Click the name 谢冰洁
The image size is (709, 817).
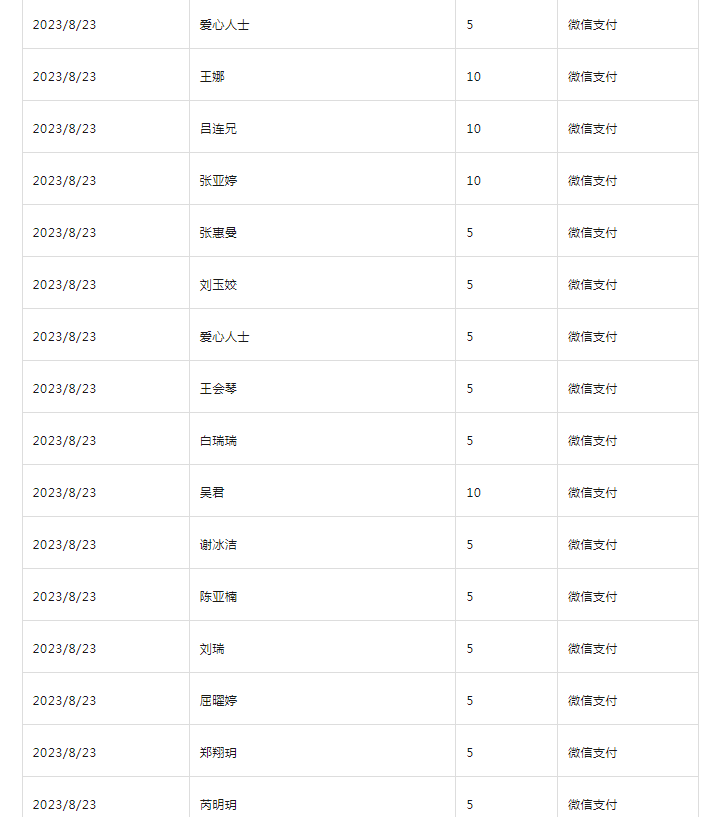point(218,545)
